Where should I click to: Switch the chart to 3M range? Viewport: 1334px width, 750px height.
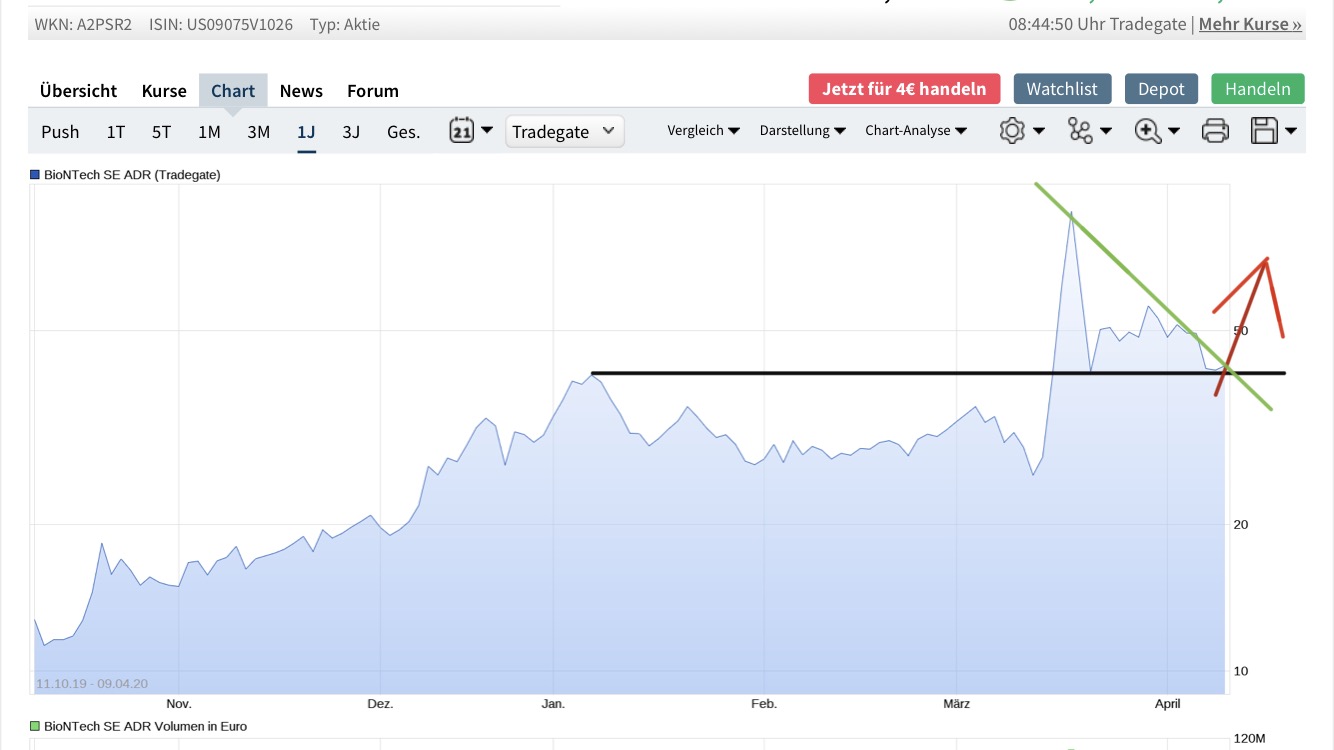pyautogui.click(x=258, y=132)
